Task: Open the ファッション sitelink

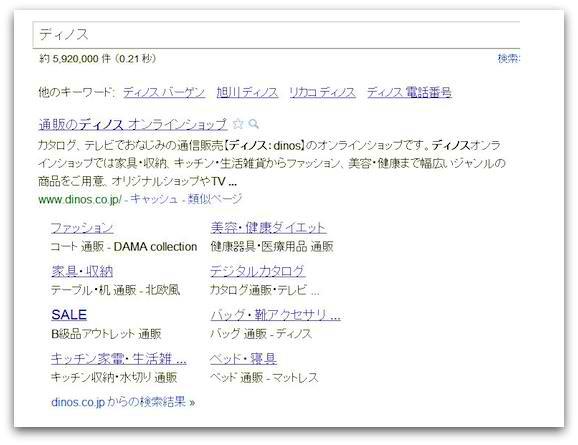Action: pyautogui.click(x=82, y=228)
